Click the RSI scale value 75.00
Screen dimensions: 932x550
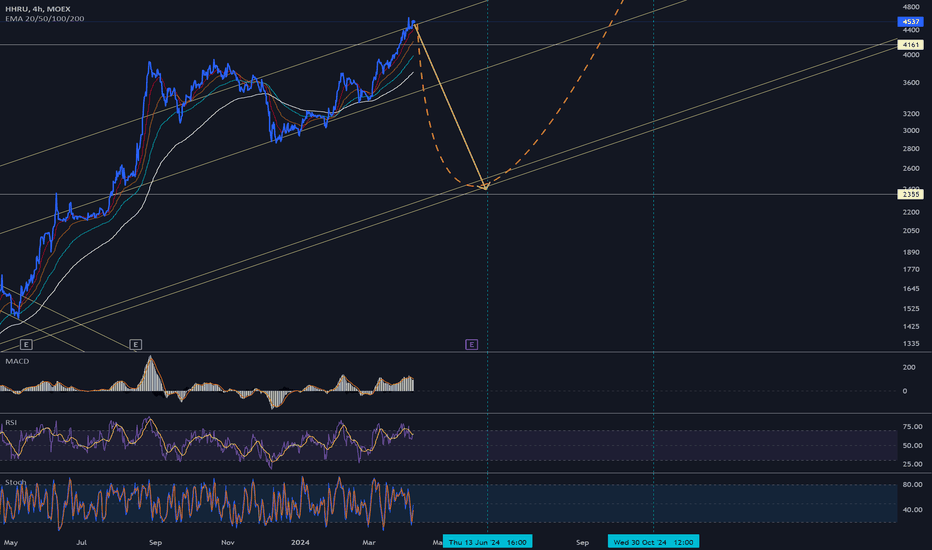pyautogui.click(x=912, y=427)
